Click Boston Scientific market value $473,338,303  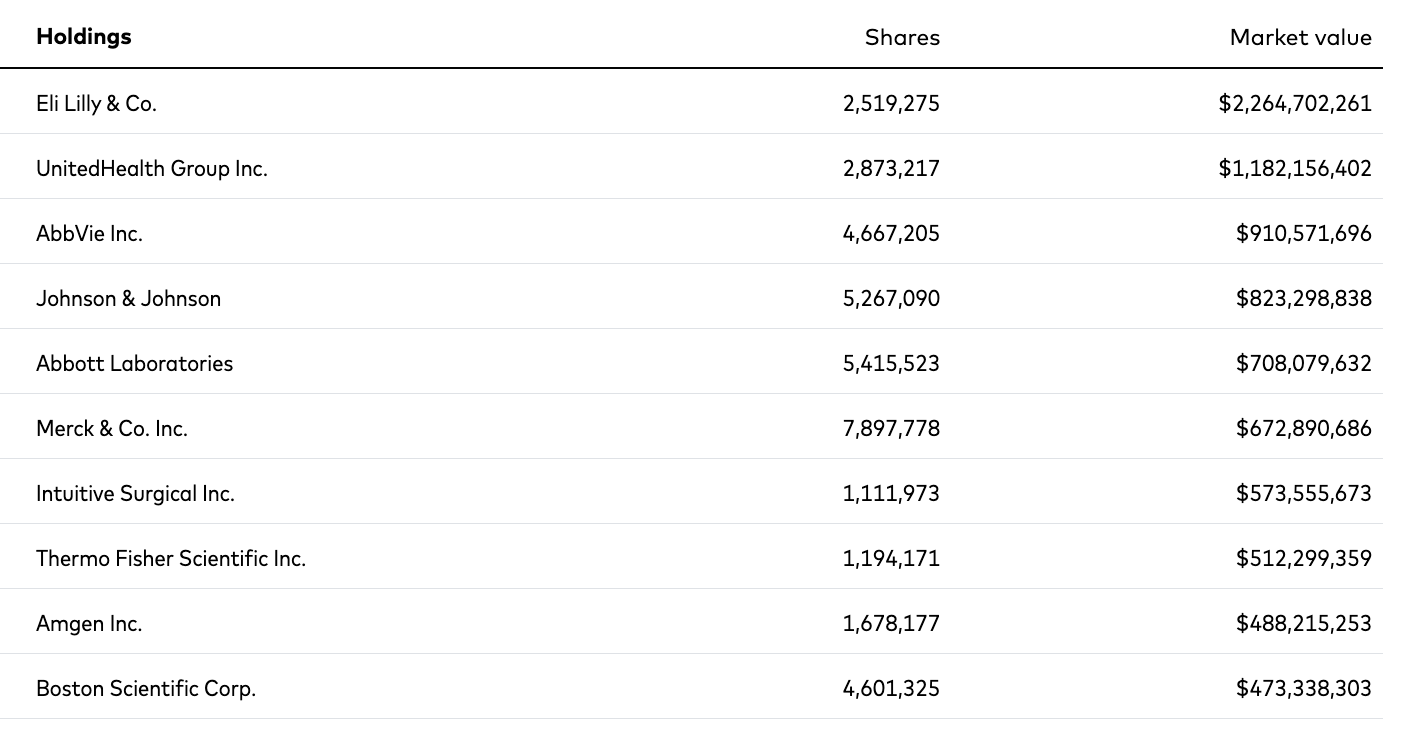coord(1303,688)
